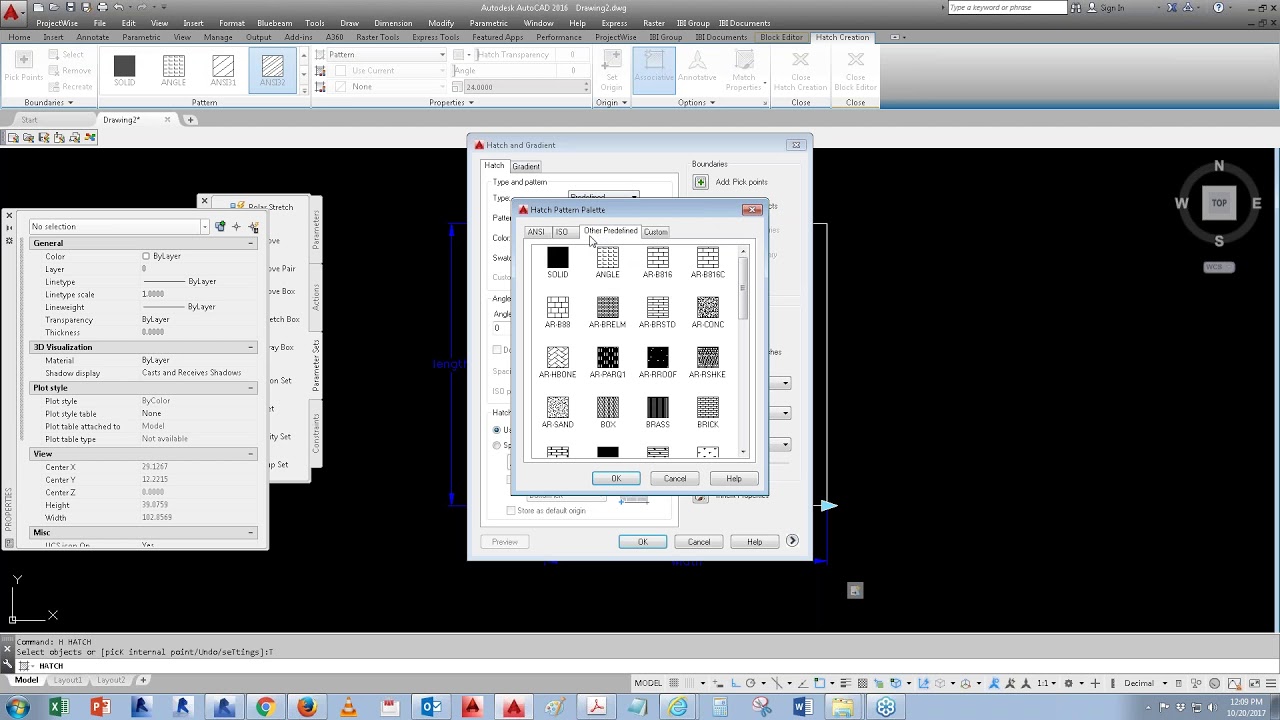Choose the ANGLE pattern in Hatch Pattern Palette

click(608, 258)
